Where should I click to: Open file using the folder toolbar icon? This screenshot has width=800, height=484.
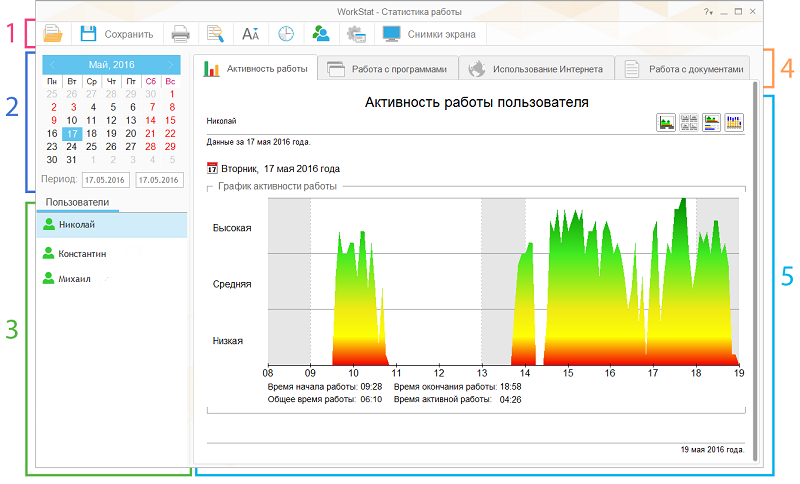[x=53, y=34]
